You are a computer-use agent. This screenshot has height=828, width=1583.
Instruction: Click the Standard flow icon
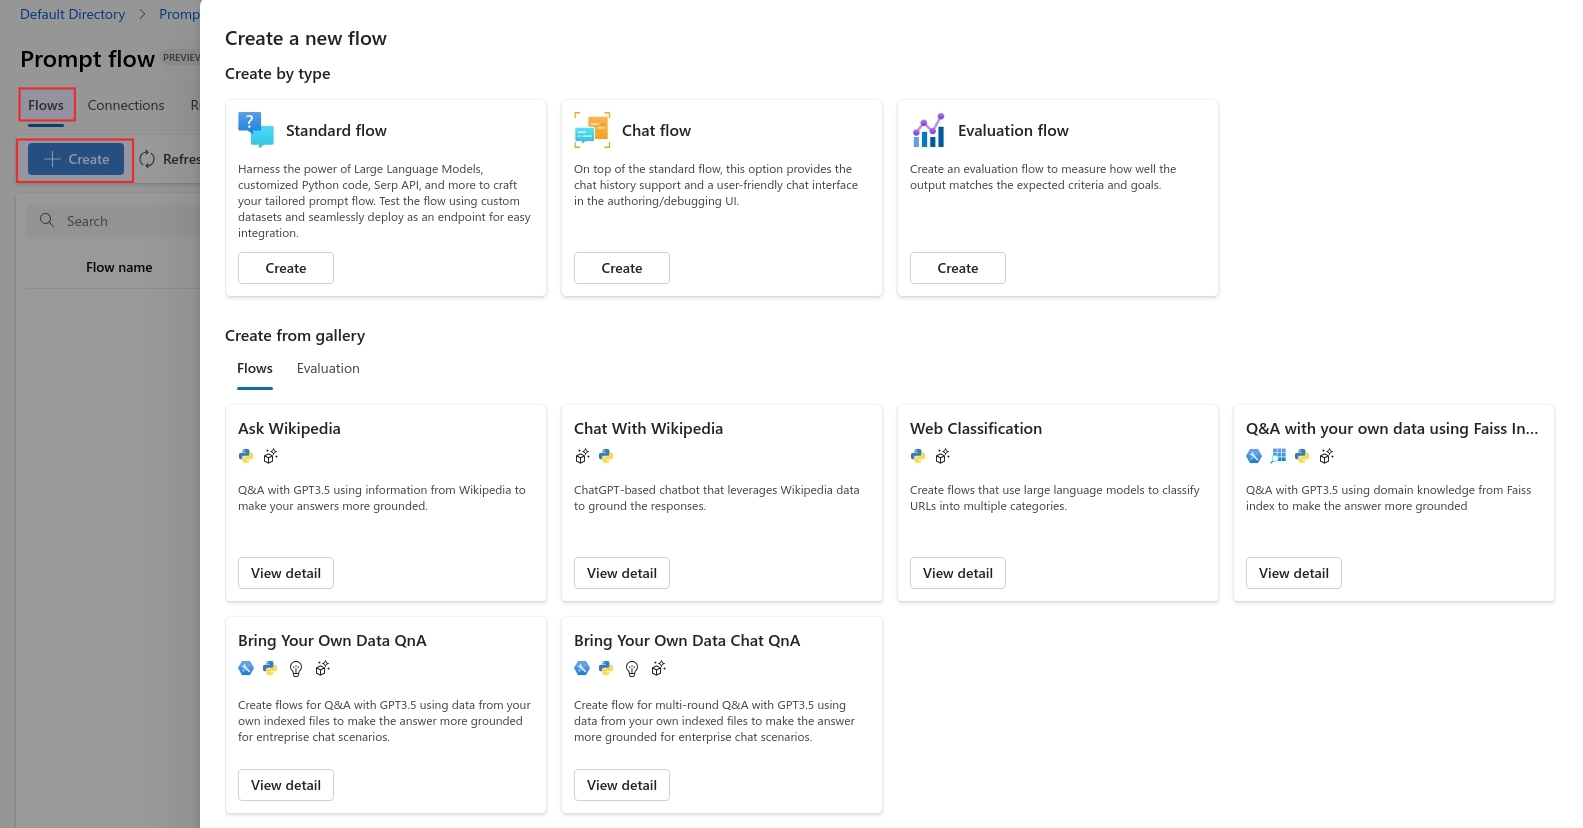tap(256, 130)
